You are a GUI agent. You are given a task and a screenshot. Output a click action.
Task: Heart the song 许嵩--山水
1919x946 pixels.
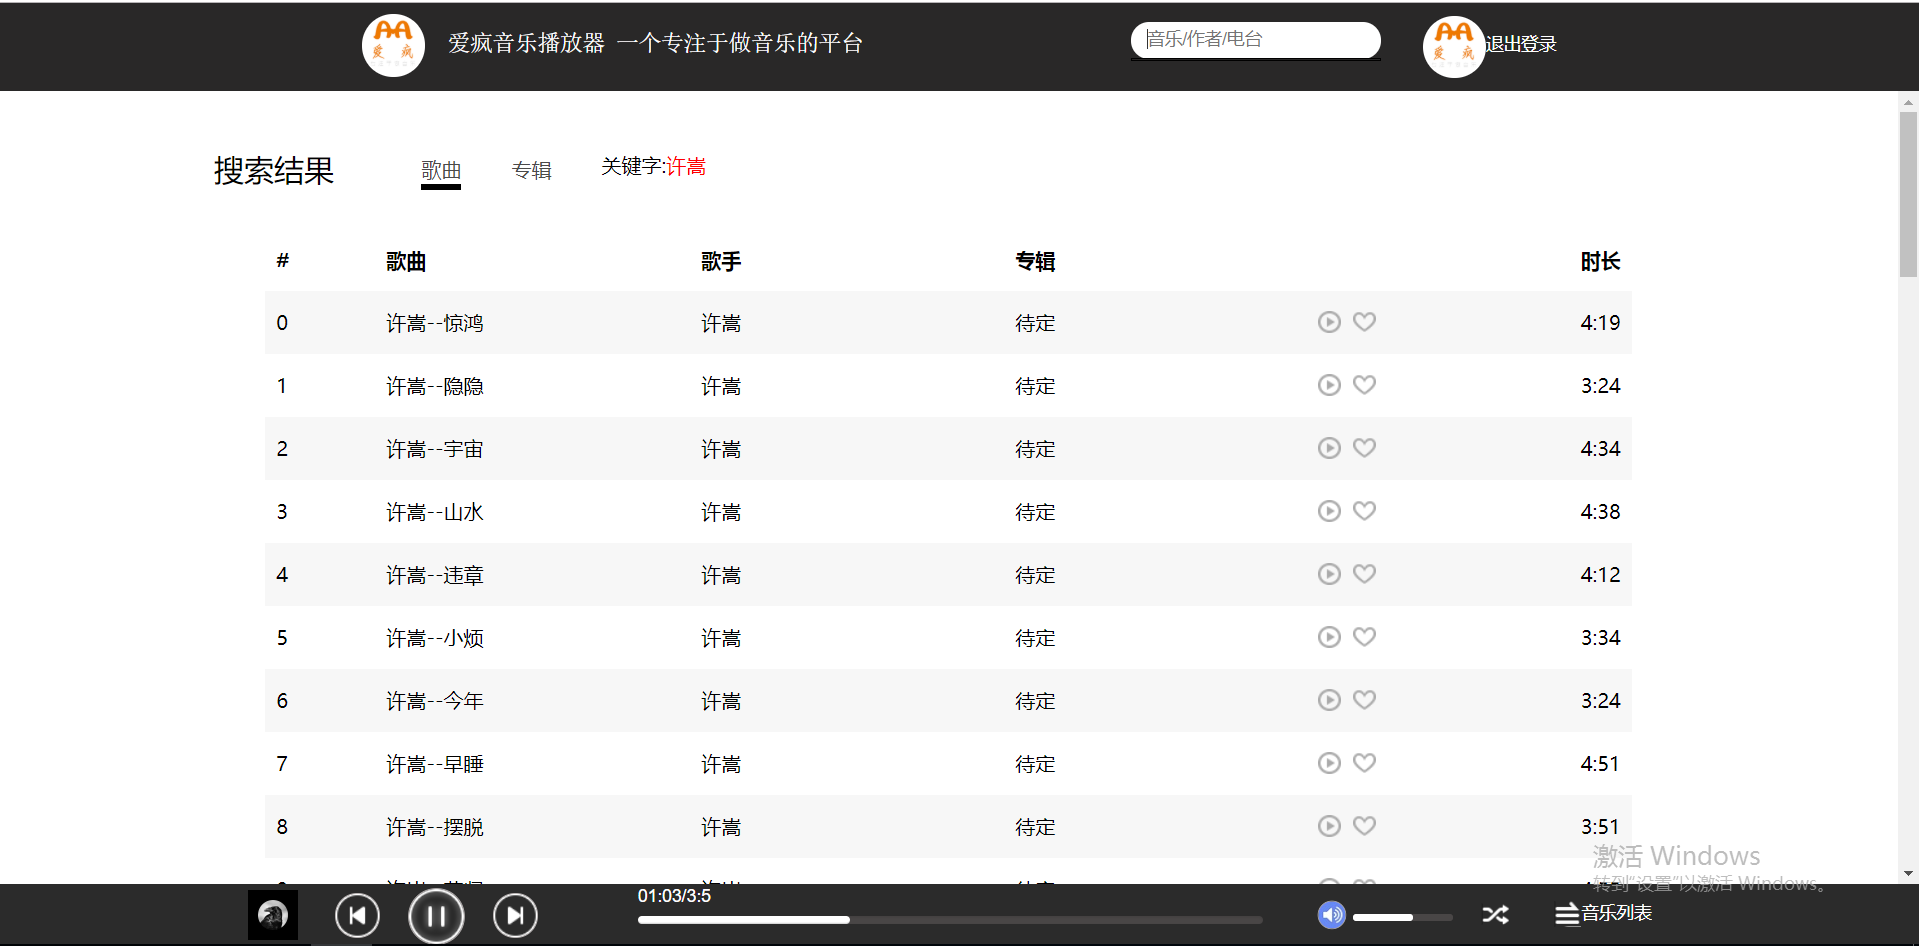[x=1364, y=511]
